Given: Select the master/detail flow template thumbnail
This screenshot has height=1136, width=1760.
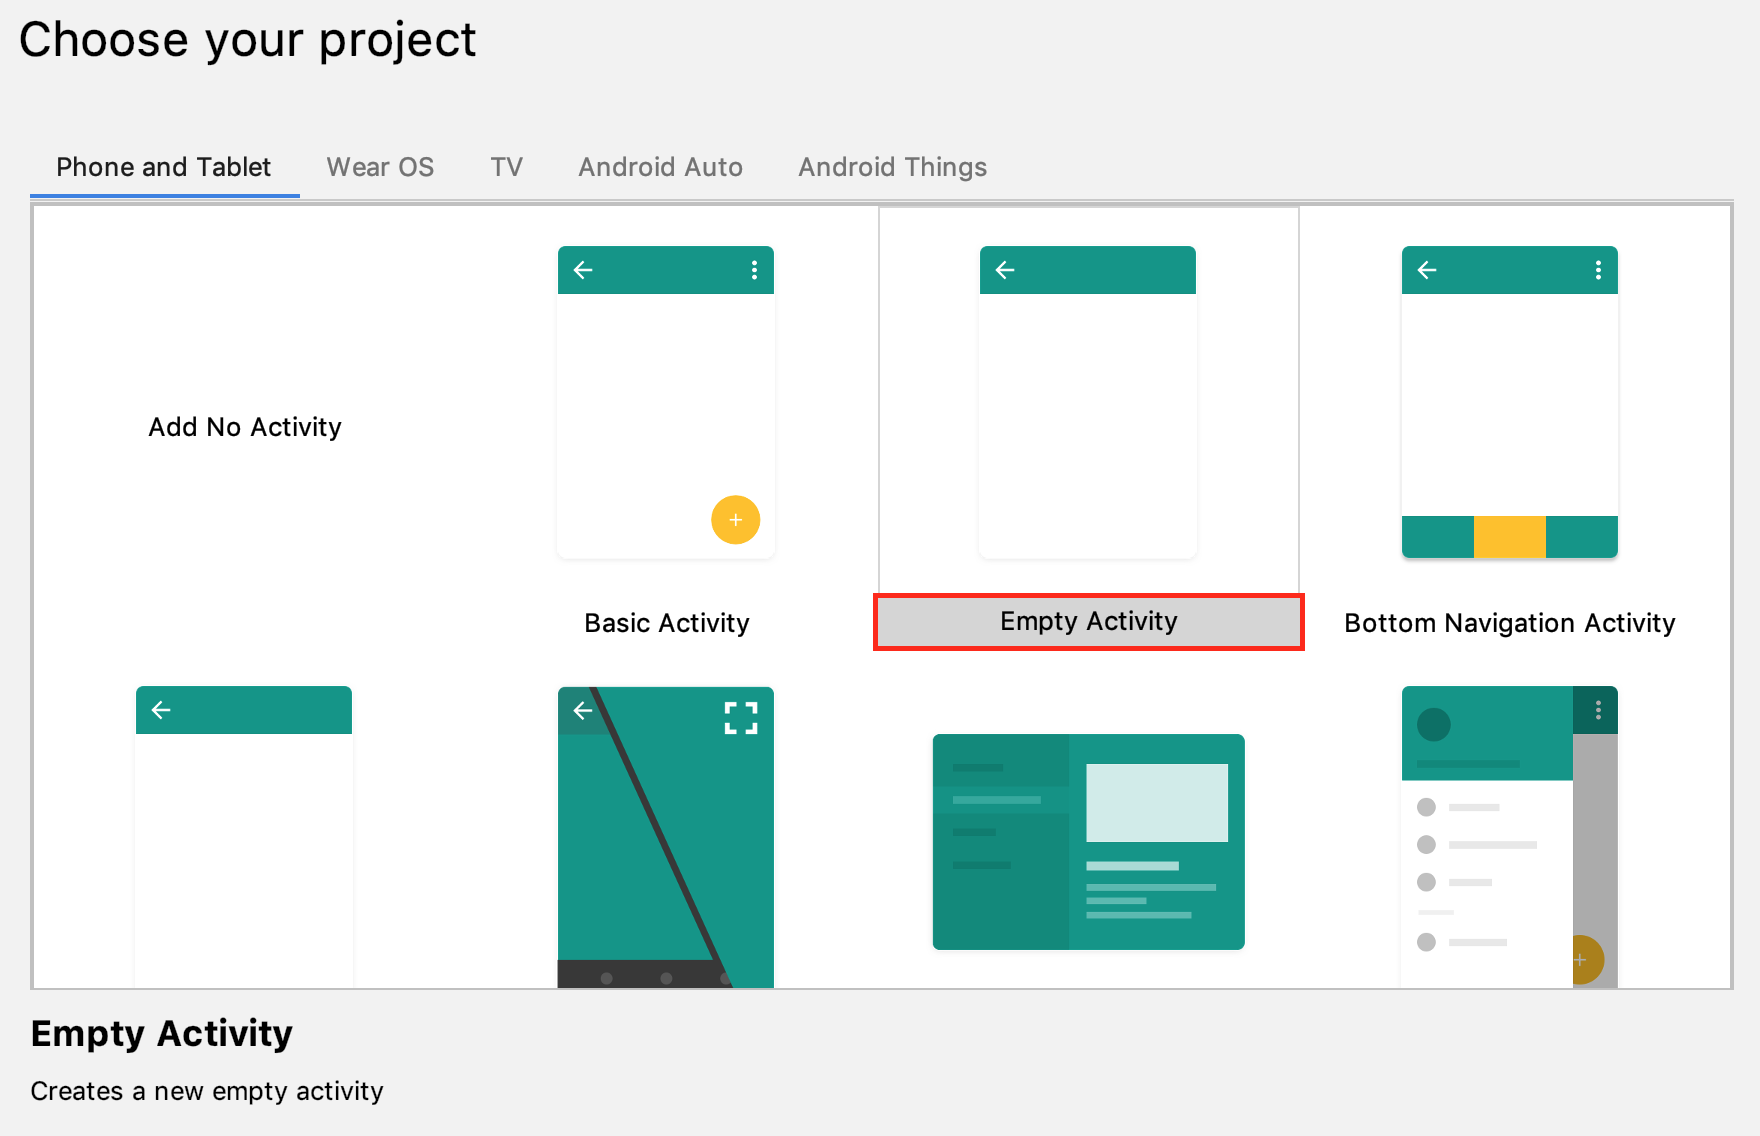Looking at the screenshot, I should (x=1089, y=842).
